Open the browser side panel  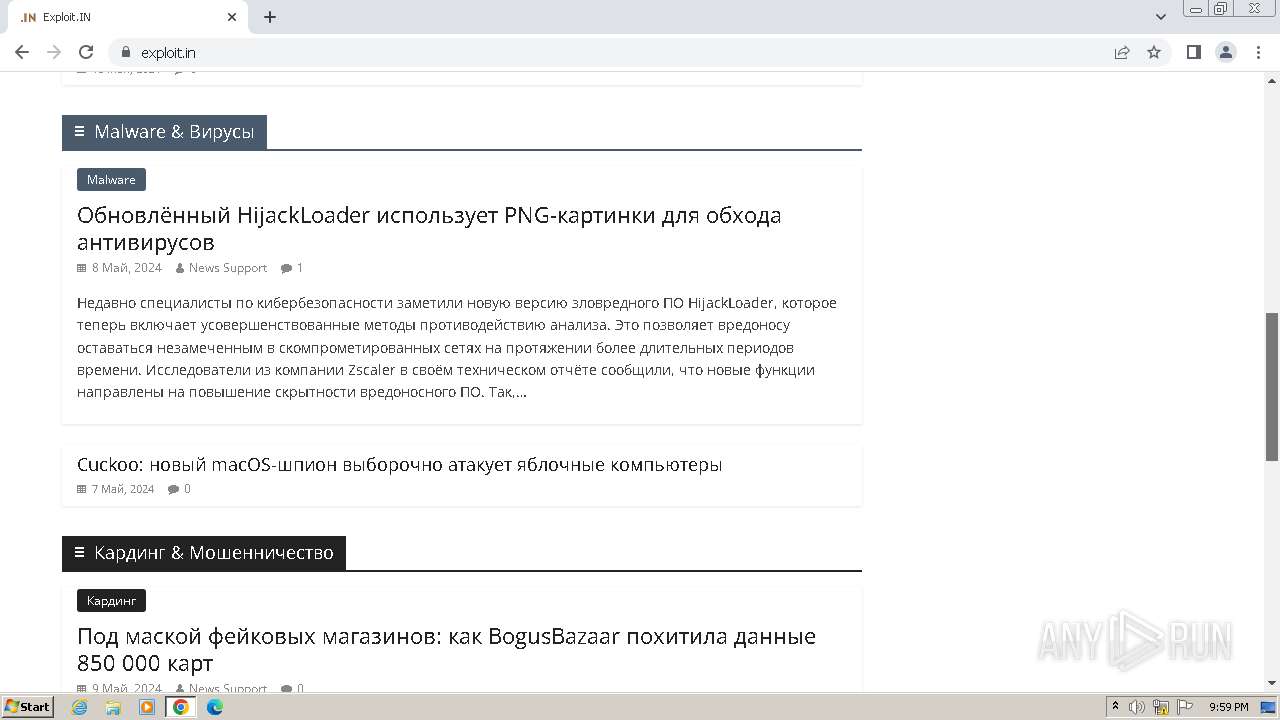point(1194,52)
